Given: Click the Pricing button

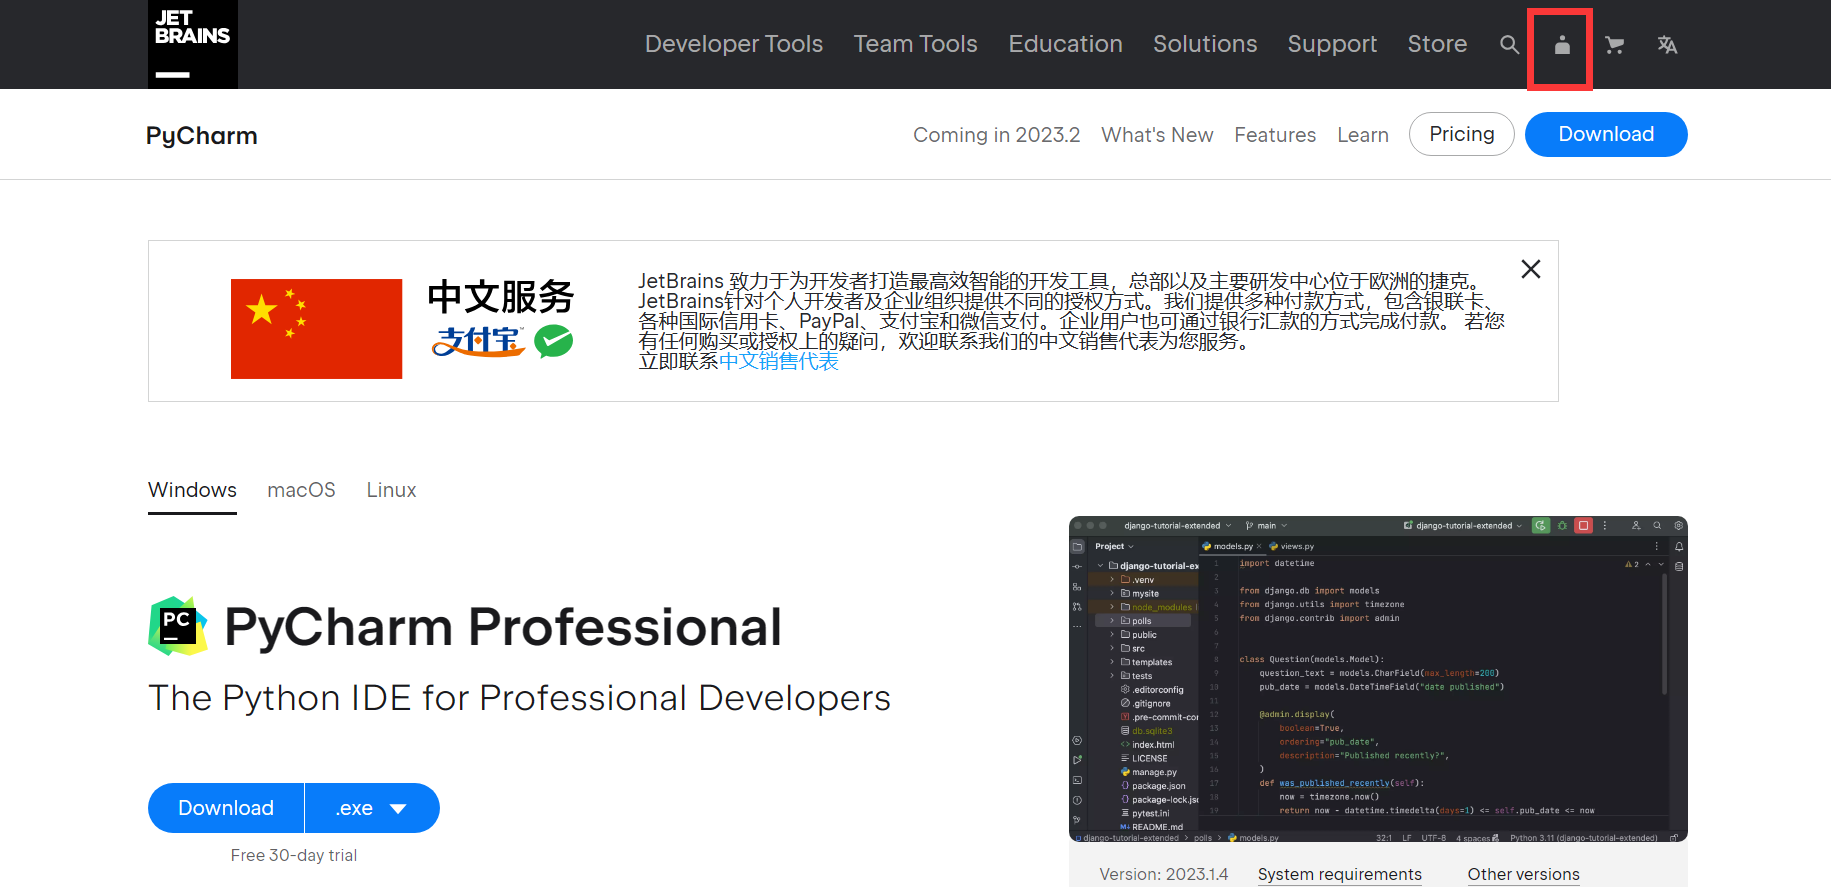Looking at the screenshot, I should tap(1461, 134).
